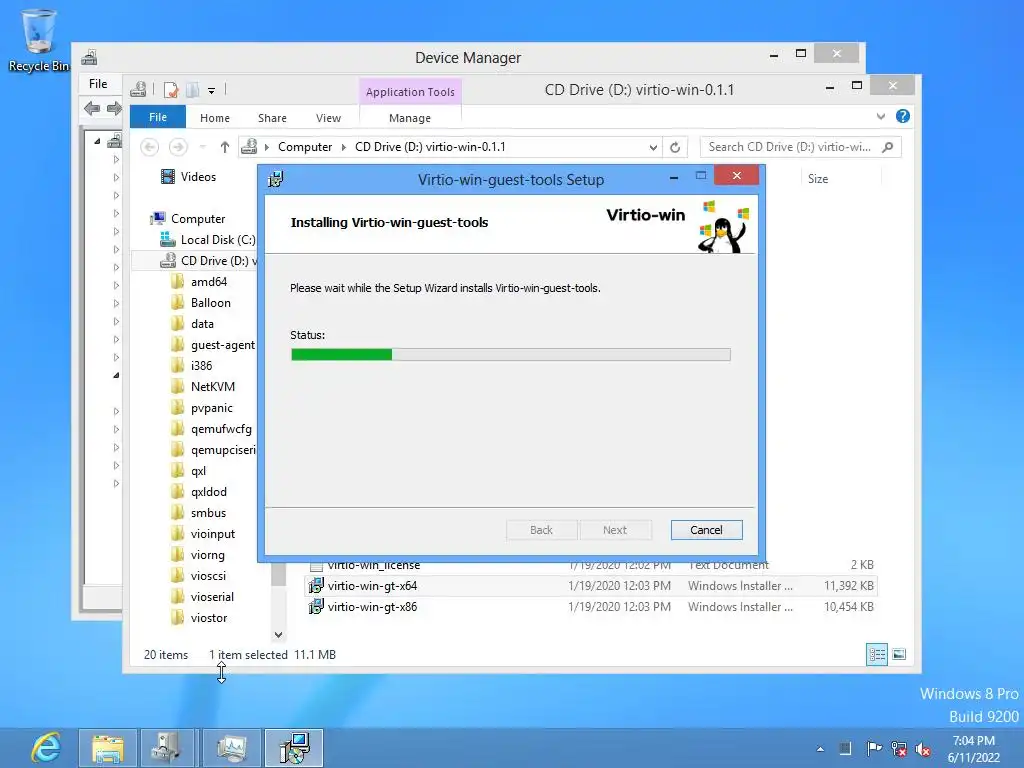
Task: Open the Recycle Bin icon
Action: pos(39,39)
